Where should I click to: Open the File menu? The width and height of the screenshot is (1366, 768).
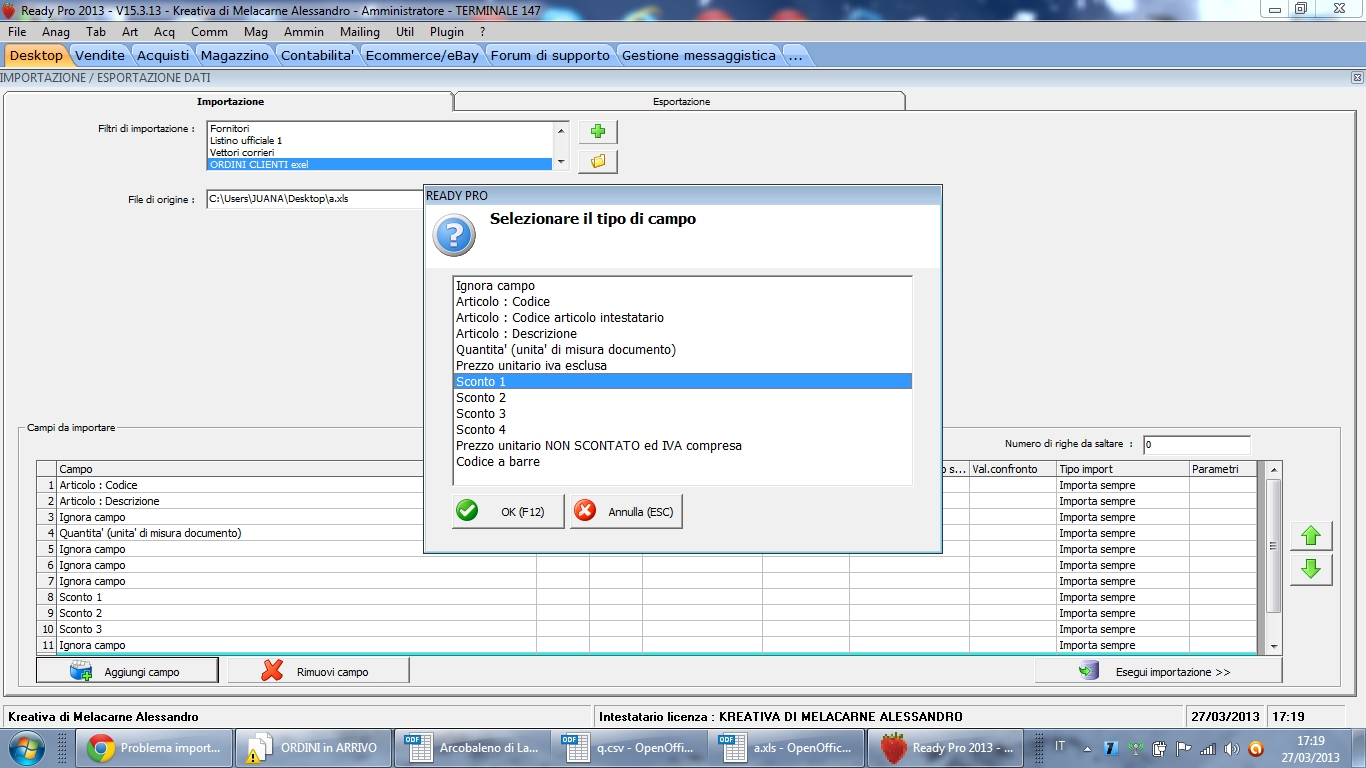pyautogui.click(x=17, y=32)
